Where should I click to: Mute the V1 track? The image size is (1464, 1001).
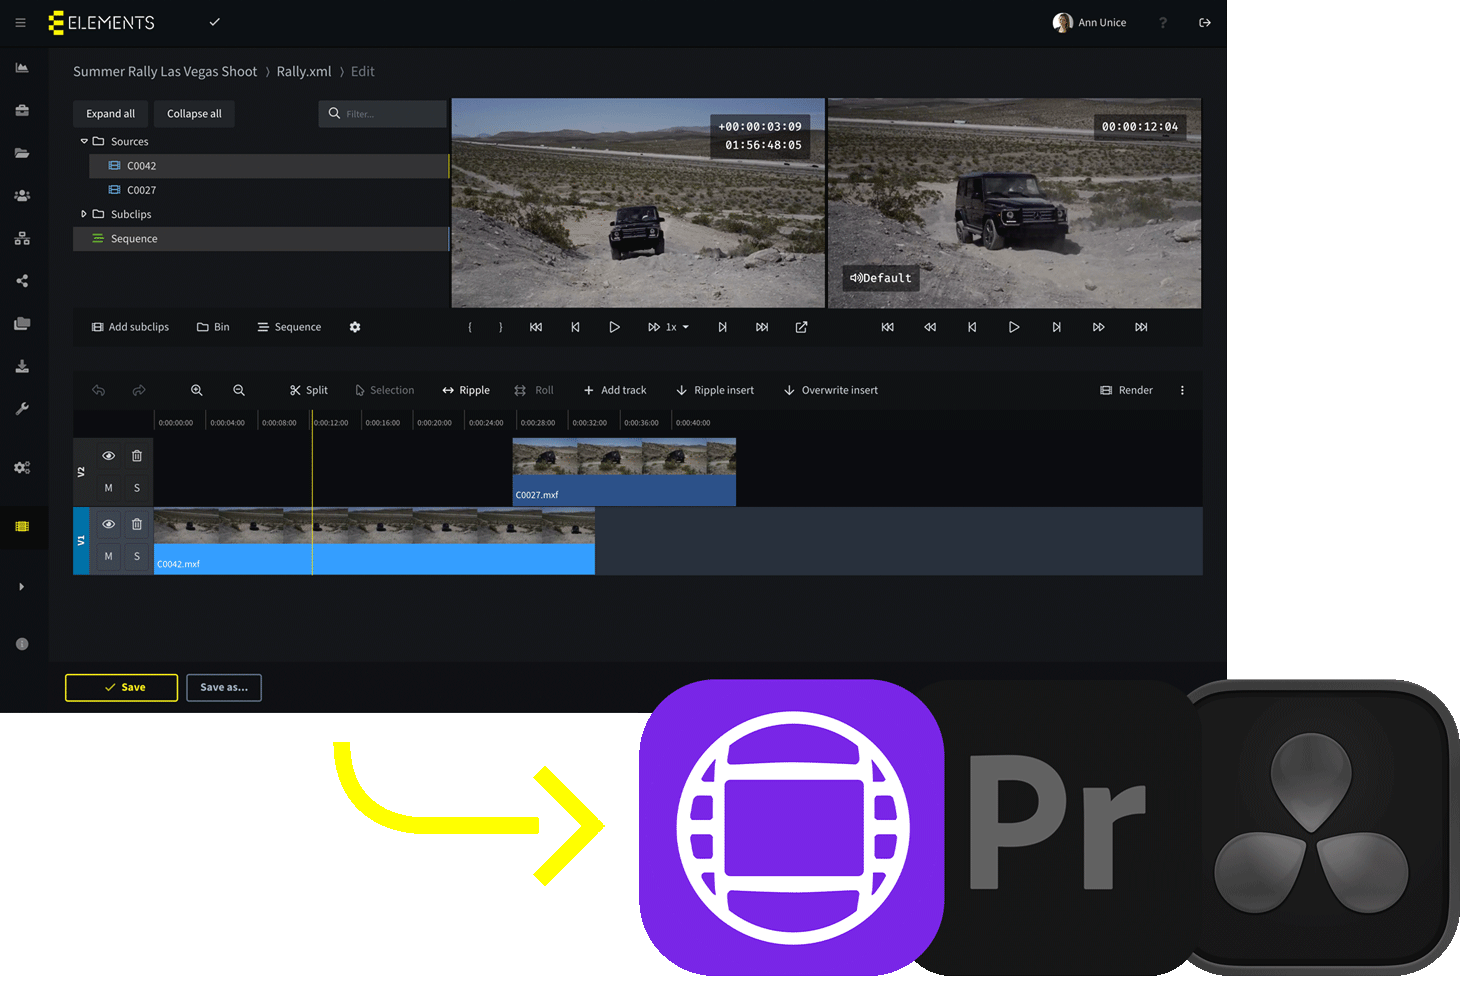(x=108, y=556)
